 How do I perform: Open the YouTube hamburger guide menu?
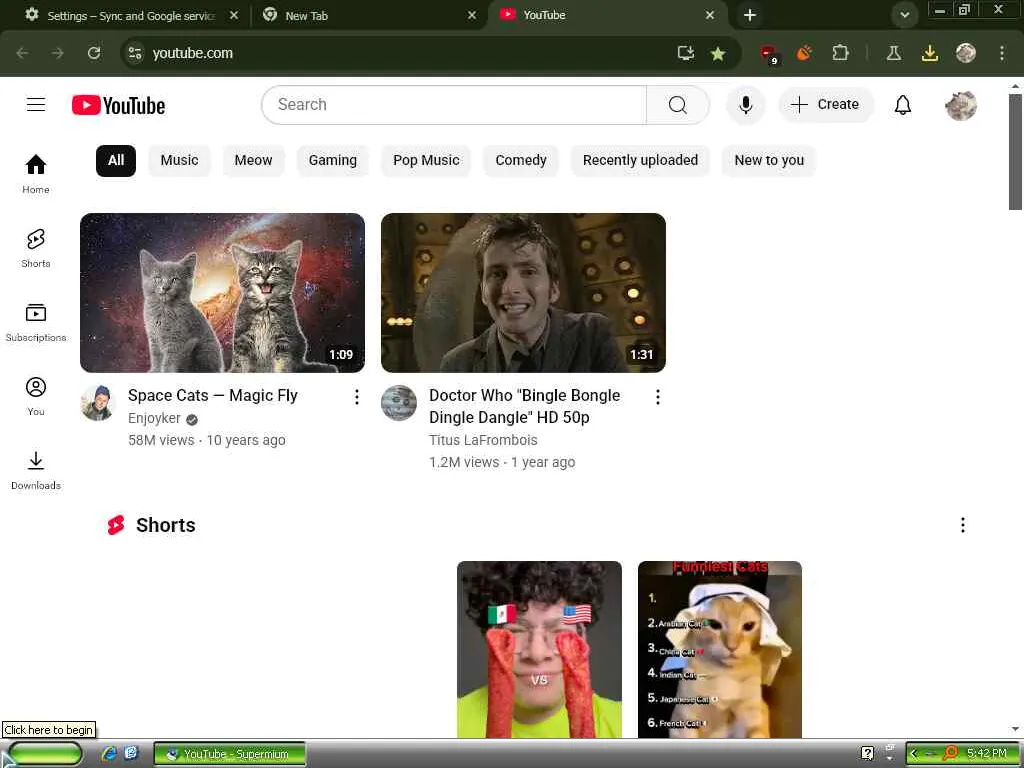click(x=36, y=104)
